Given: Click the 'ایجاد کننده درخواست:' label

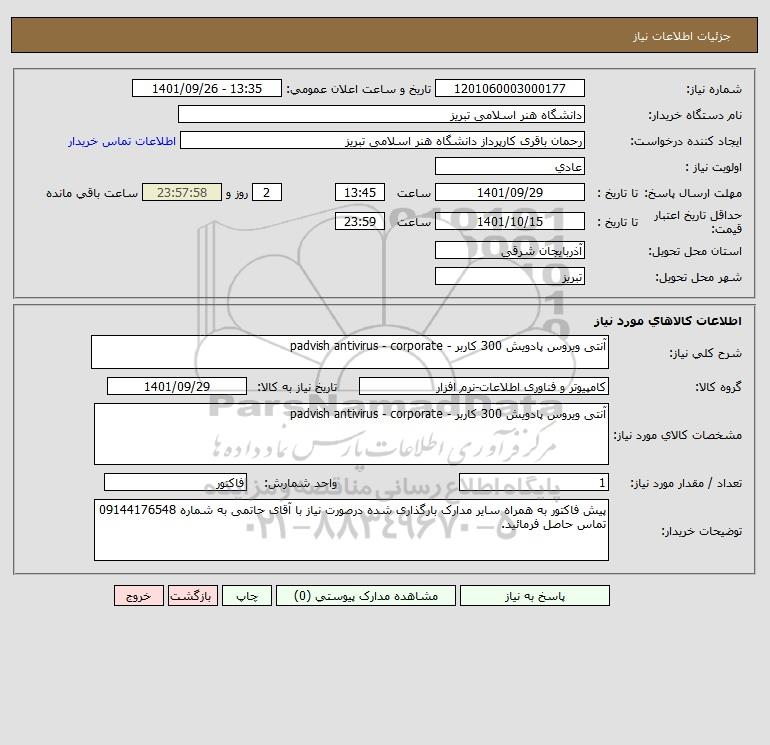Looking at the screenshot, I should [x=686, y=141].
